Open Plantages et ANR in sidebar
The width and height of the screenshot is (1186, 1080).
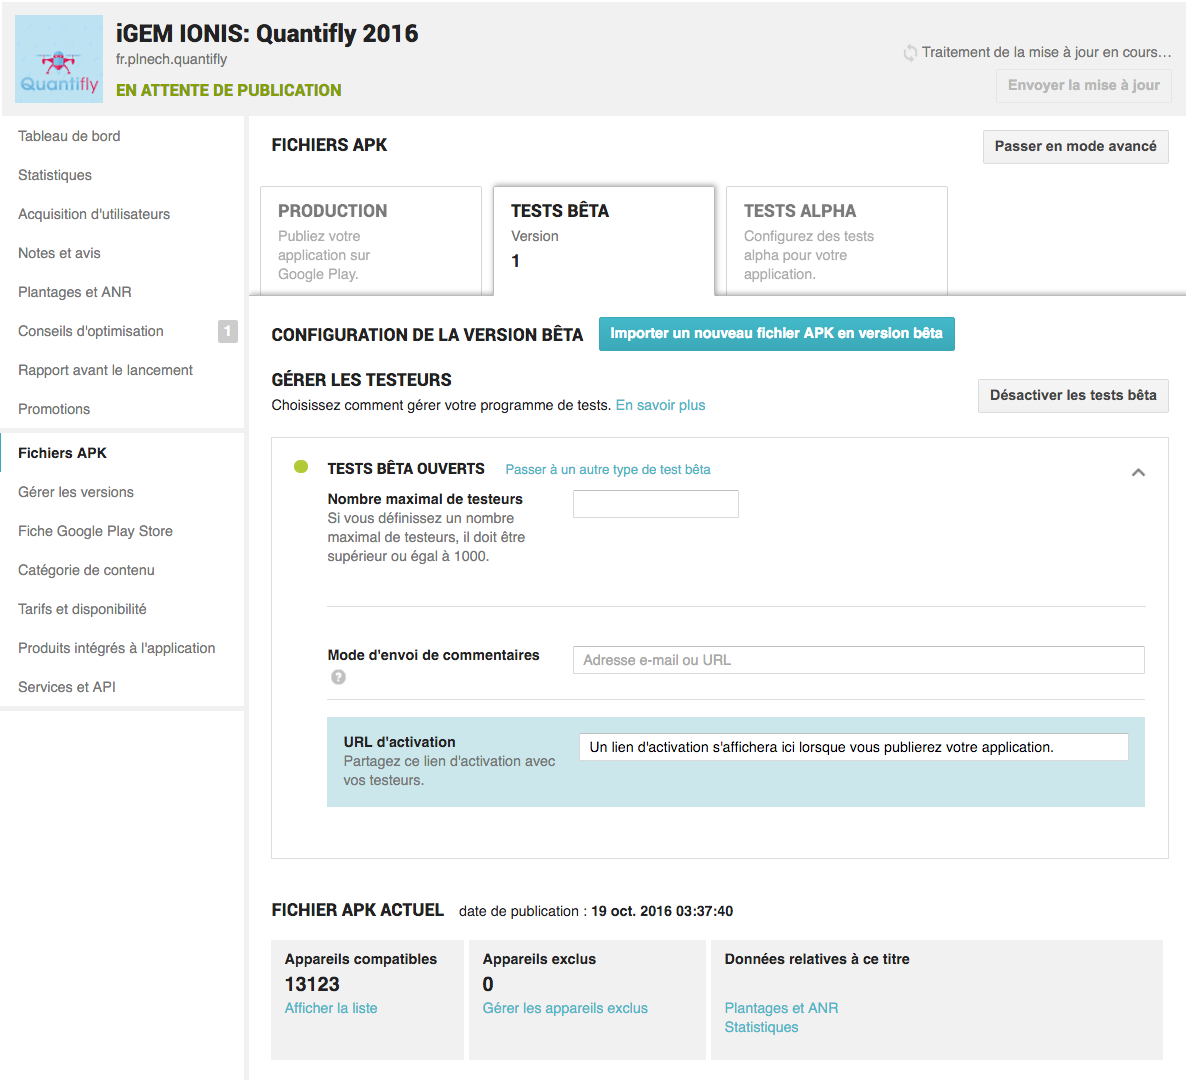(75, 292)
